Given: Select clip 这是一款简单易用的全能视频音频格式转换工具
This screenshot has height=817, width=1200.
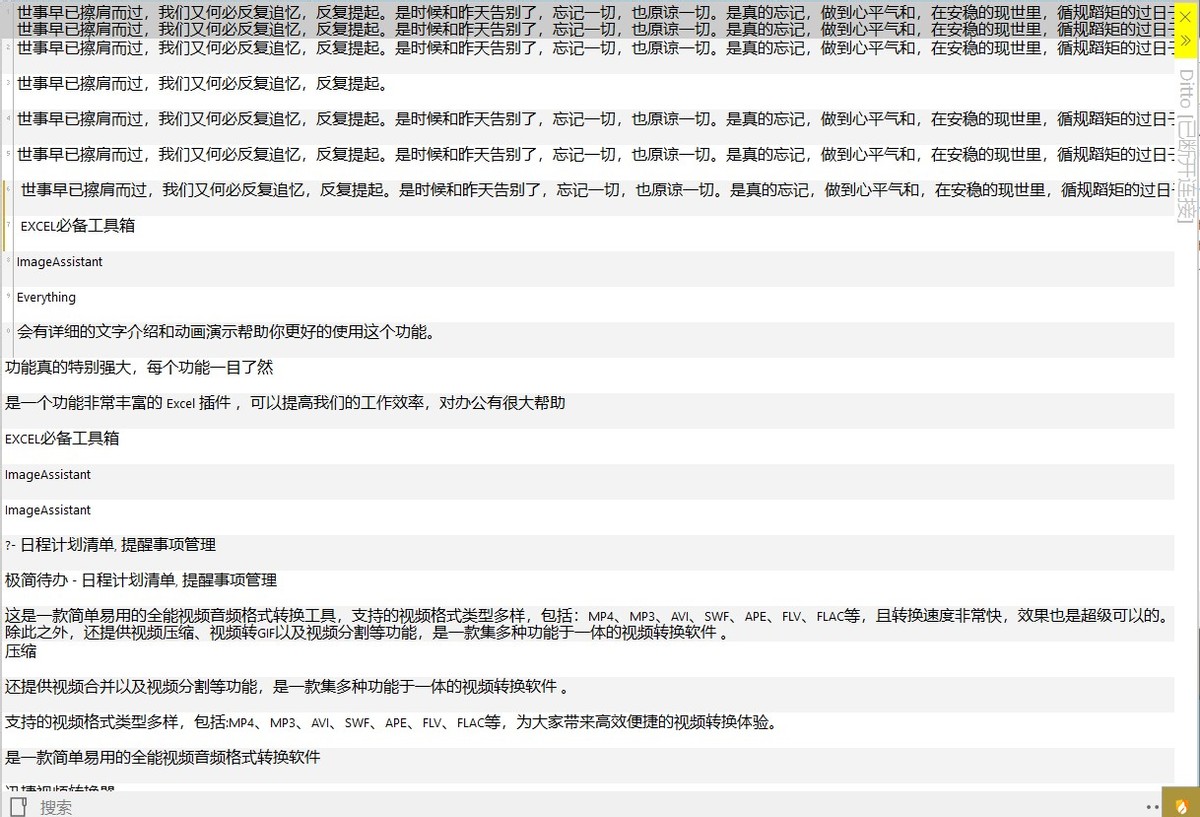Looking at the screenshot, I should [587, 624].
